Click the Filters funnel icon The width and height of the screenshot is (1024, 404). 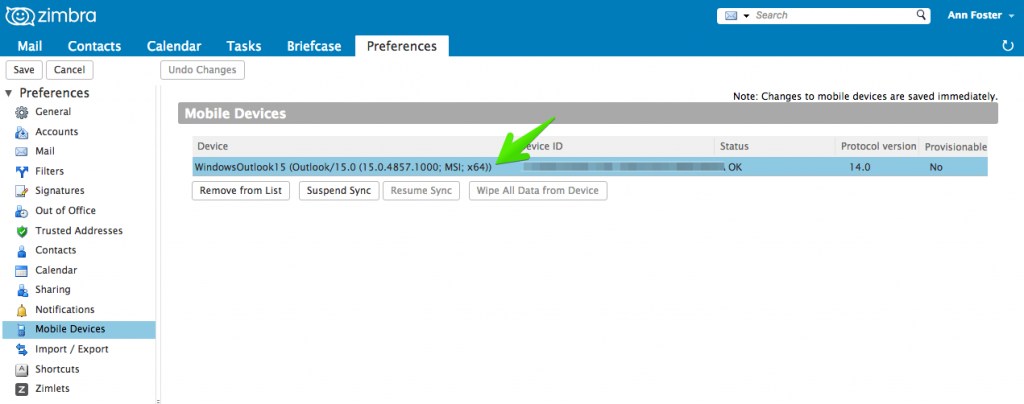tap(22, 172)
